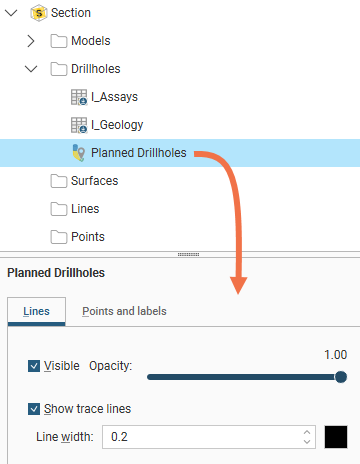Click the Planned Drillholes pin icon
The width and height of the screenshot is (360, 464).
point(79,153)
